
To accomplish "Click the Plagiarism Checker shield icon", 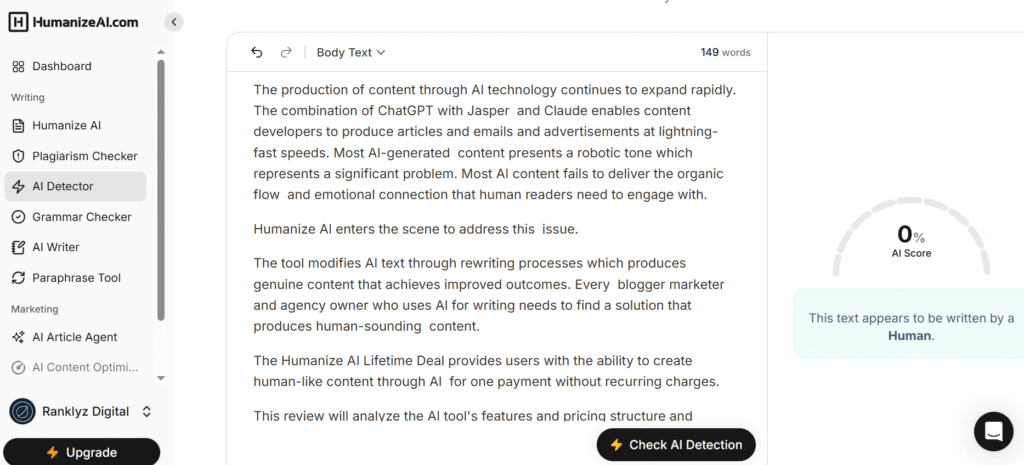I will coord(18,156).
